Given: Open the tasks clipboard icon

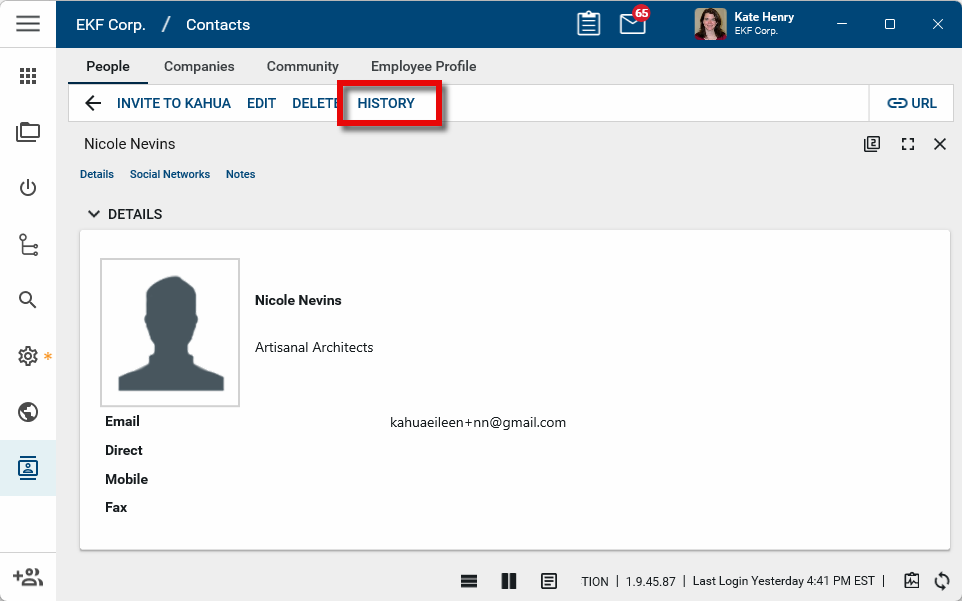Looking at the screenshot, I should click(x=589, y=24).
